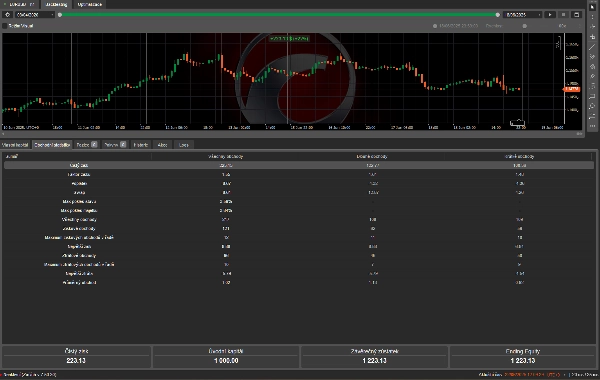Click the last statistics table column header
The width and height of the screenshot is (600, 380).
click(x=519, y=156)
